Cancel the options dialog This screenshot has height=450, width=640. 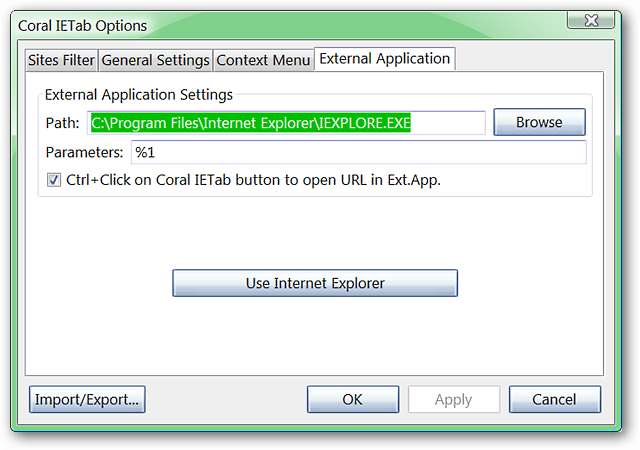point(554,399)
